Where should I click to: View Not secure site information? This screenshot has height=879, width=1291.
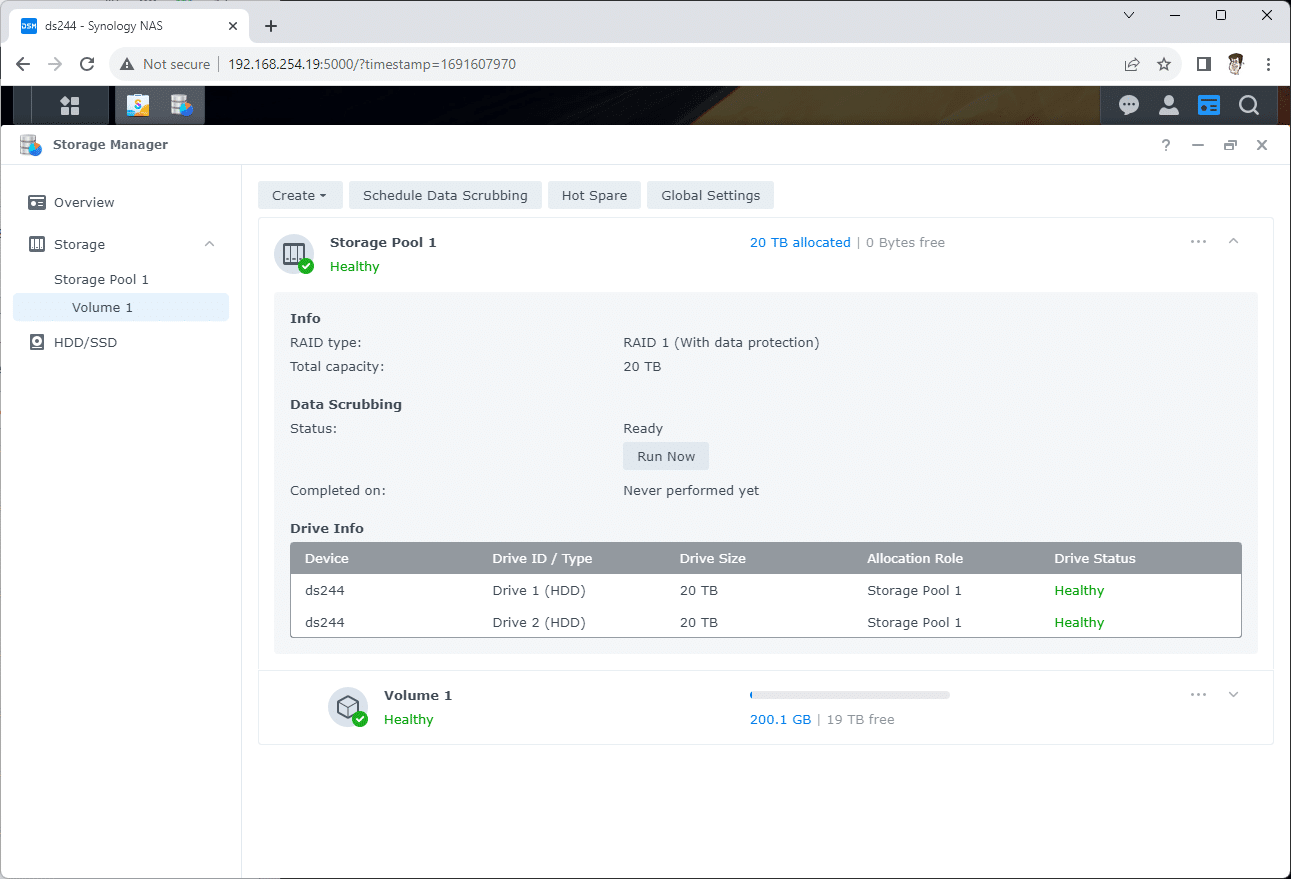(x=165, y=64)
